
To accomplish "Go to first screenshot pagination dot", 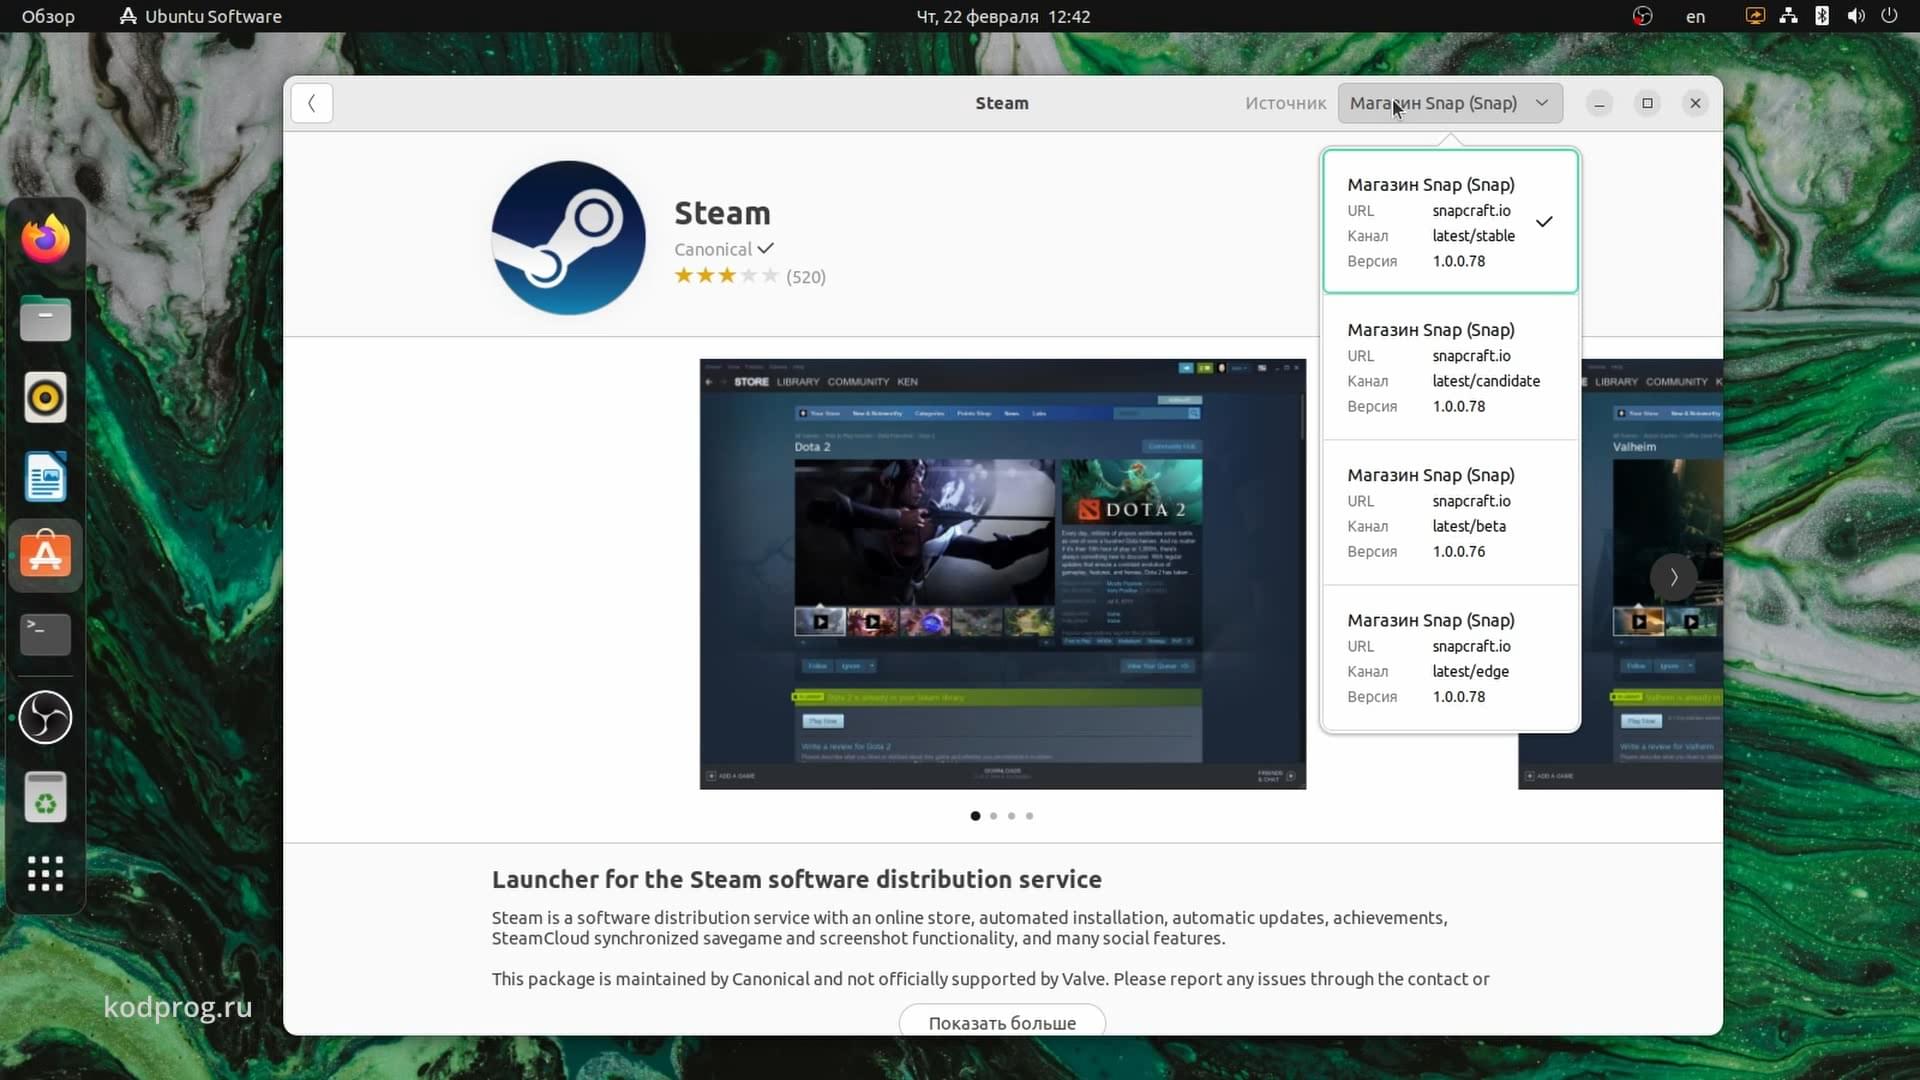I will click(x=975, y=816).
